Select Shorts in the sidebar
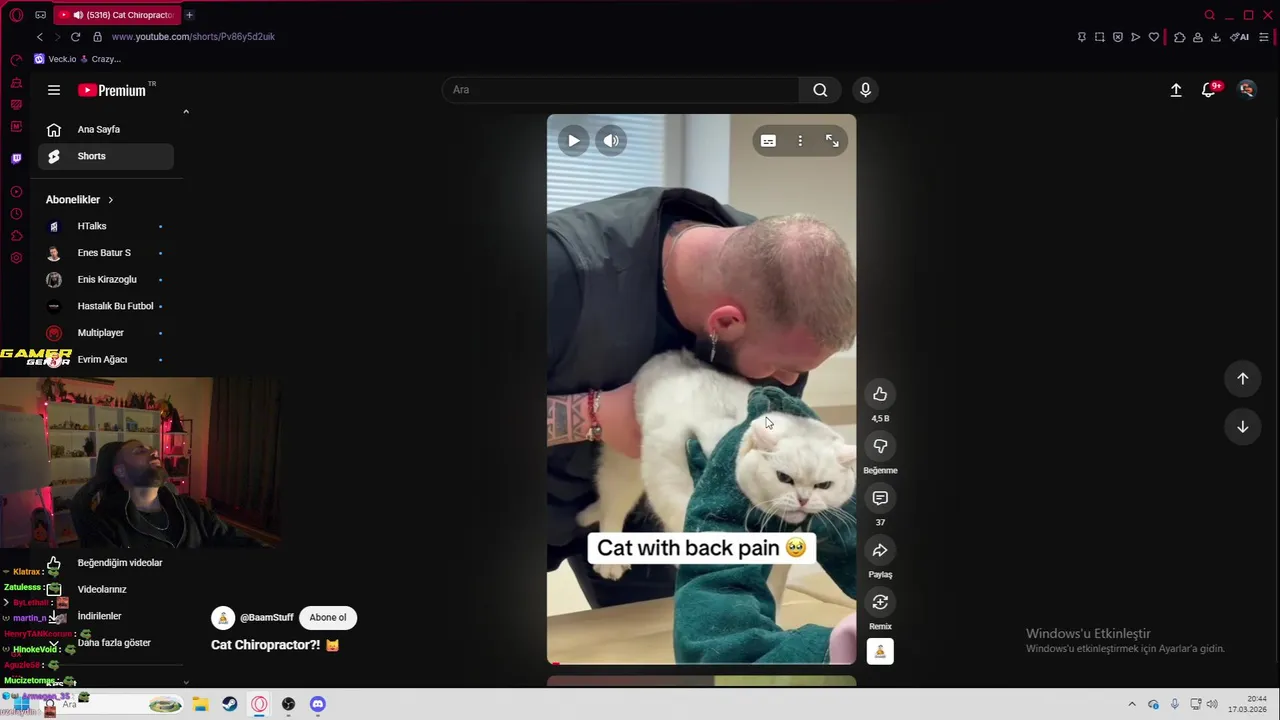Image resolution: width=1280 pixels, height=720 pixels. 105,156
